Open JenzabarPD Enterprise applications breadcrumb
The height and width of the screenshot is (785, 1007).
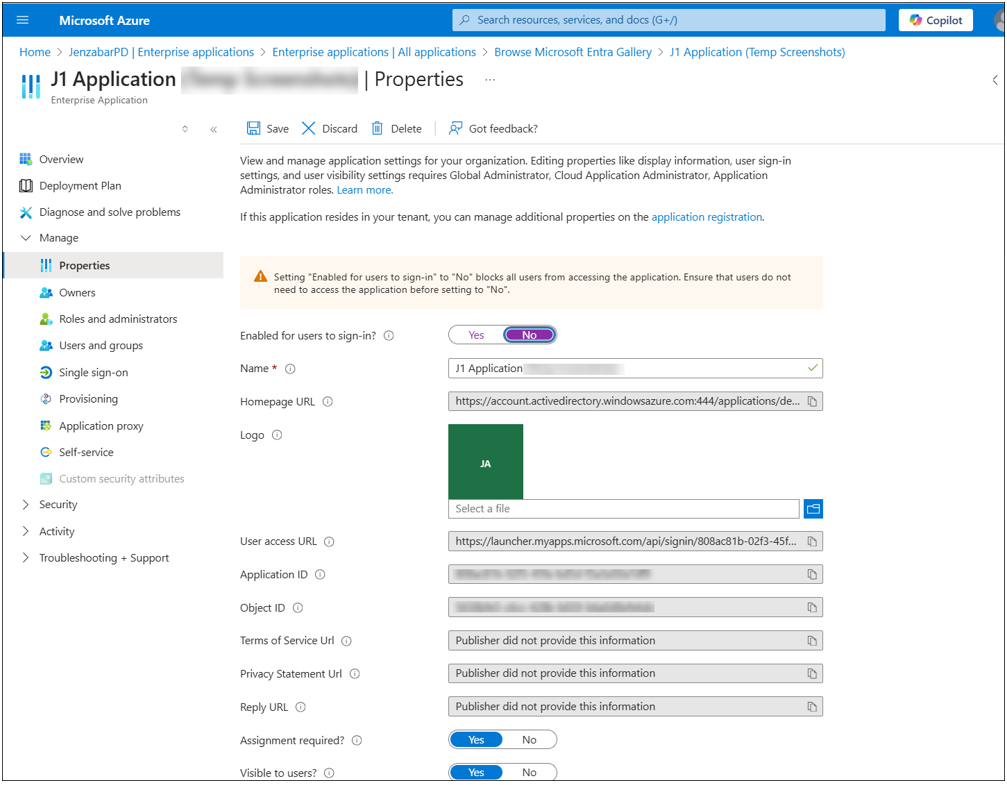coord(161,52)
